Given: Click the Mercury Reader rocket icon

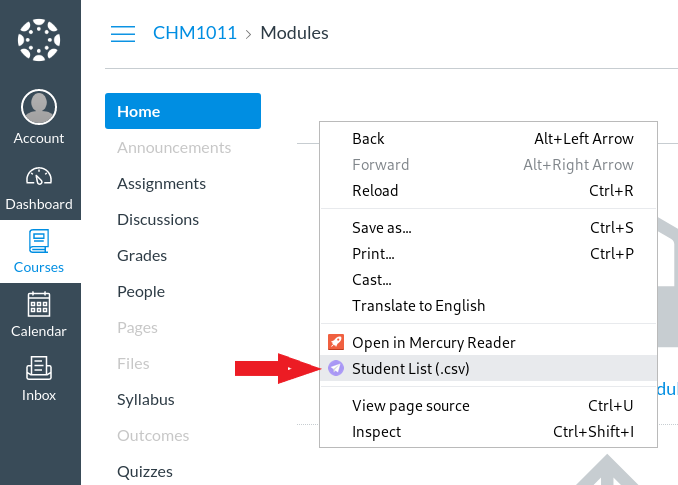Looking at the screenshot, I should 335,342.
